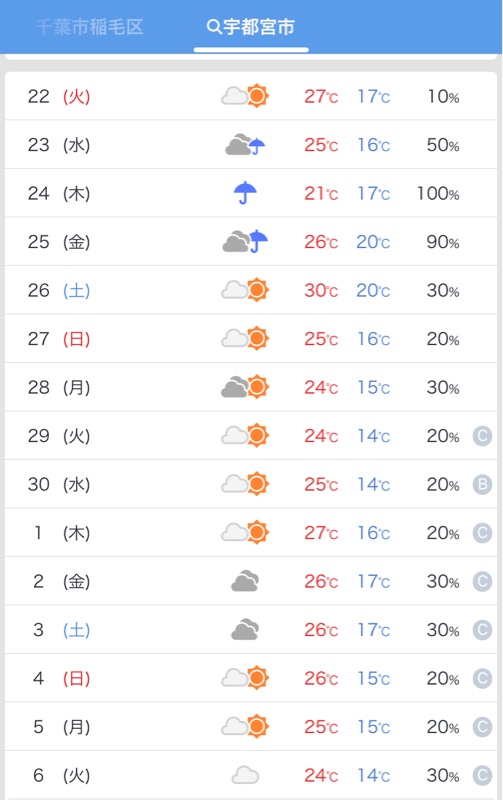Select the 3 (土) date label
The height and width of the screenshot is (800, 503).
(61, 630)
